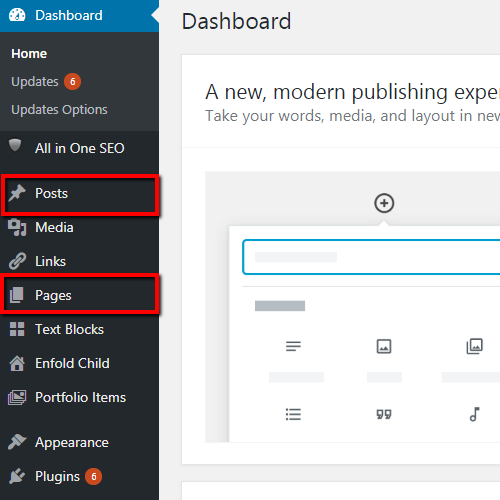Screen dimensions: 500x500
Task: Click the Posts pushpin icon
Action: [17, 193]
